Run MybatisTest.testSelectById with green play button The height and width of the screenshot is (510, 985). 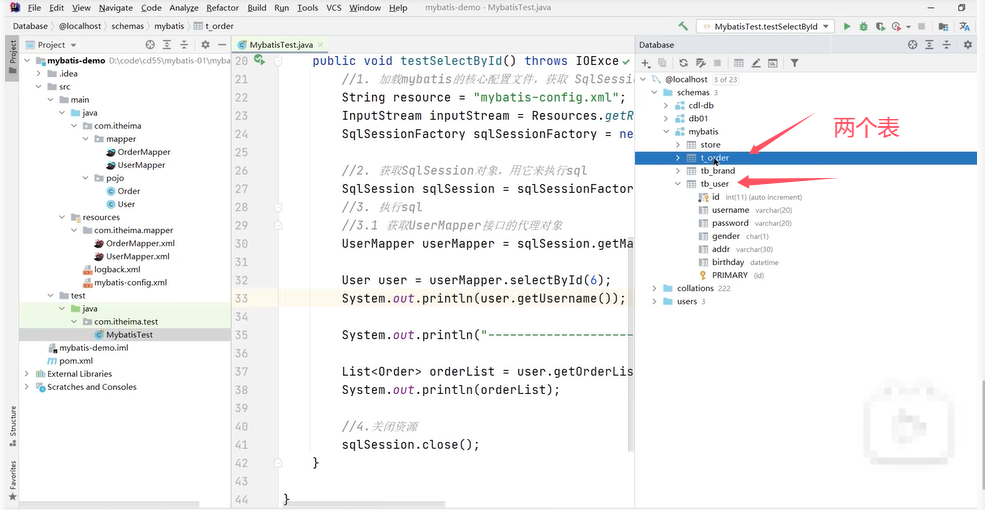pyautogui.click(x=847, y=26)
